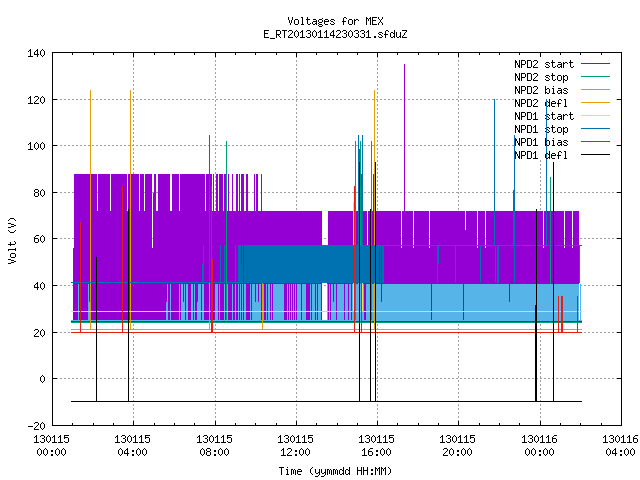This screenshot has height=480, width=640.
Task: Click the '130115 16:00' x-axis tick label
Action: (376, 446)
